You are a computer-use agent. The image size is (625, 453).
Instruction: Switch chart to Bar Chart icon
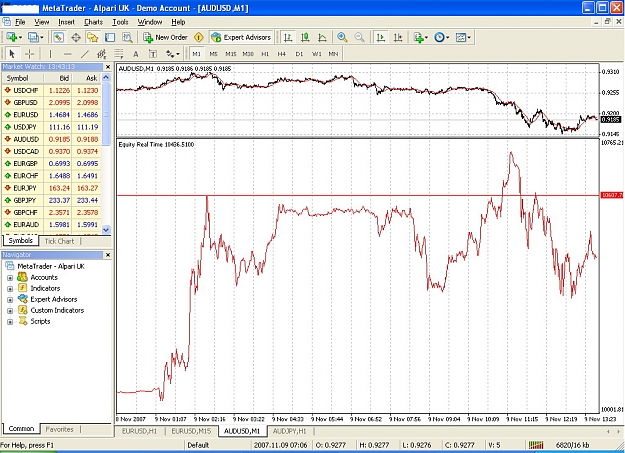[288, 37]
